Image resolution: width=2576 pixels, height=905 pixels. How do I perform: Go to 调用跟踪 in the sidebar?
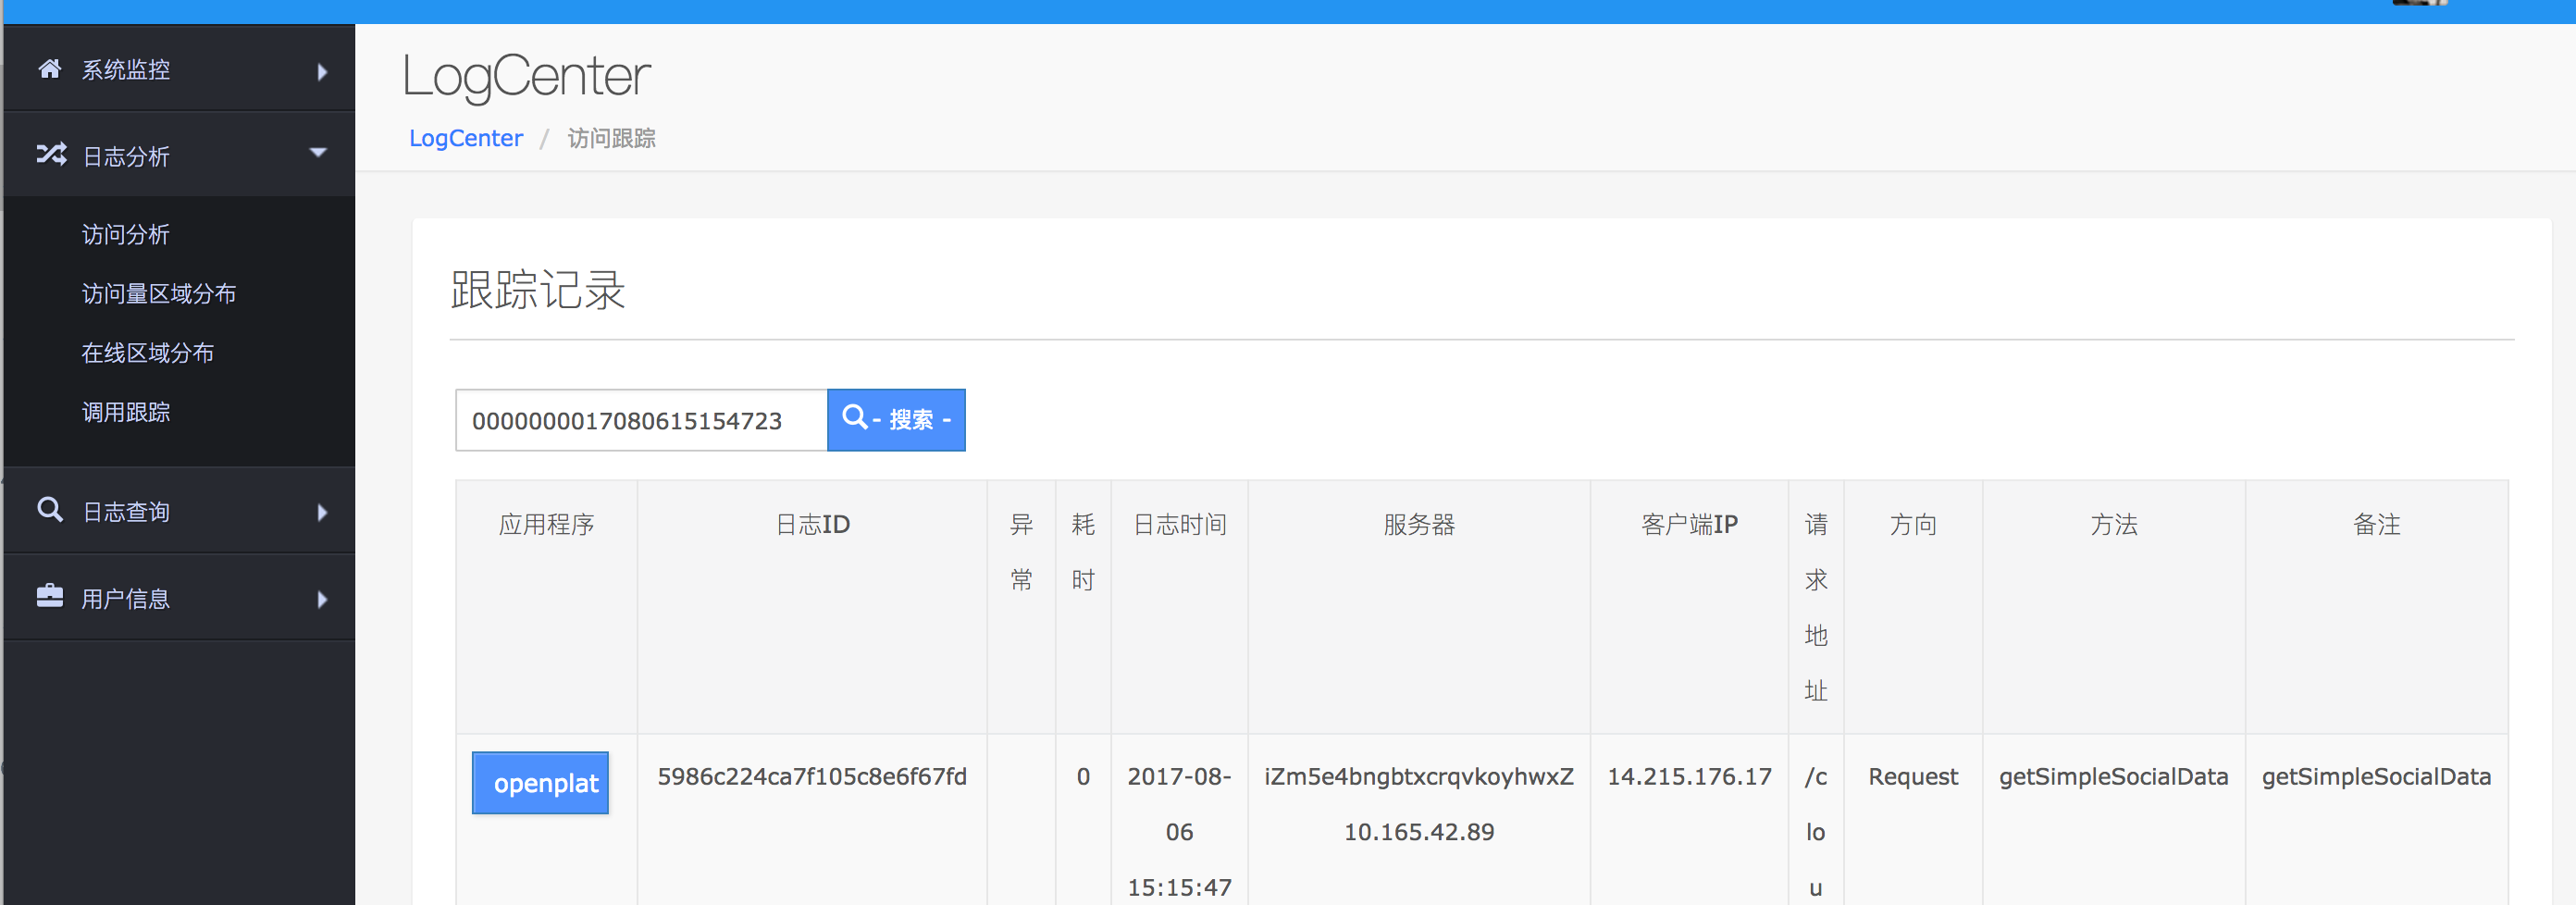coord(126,411)
